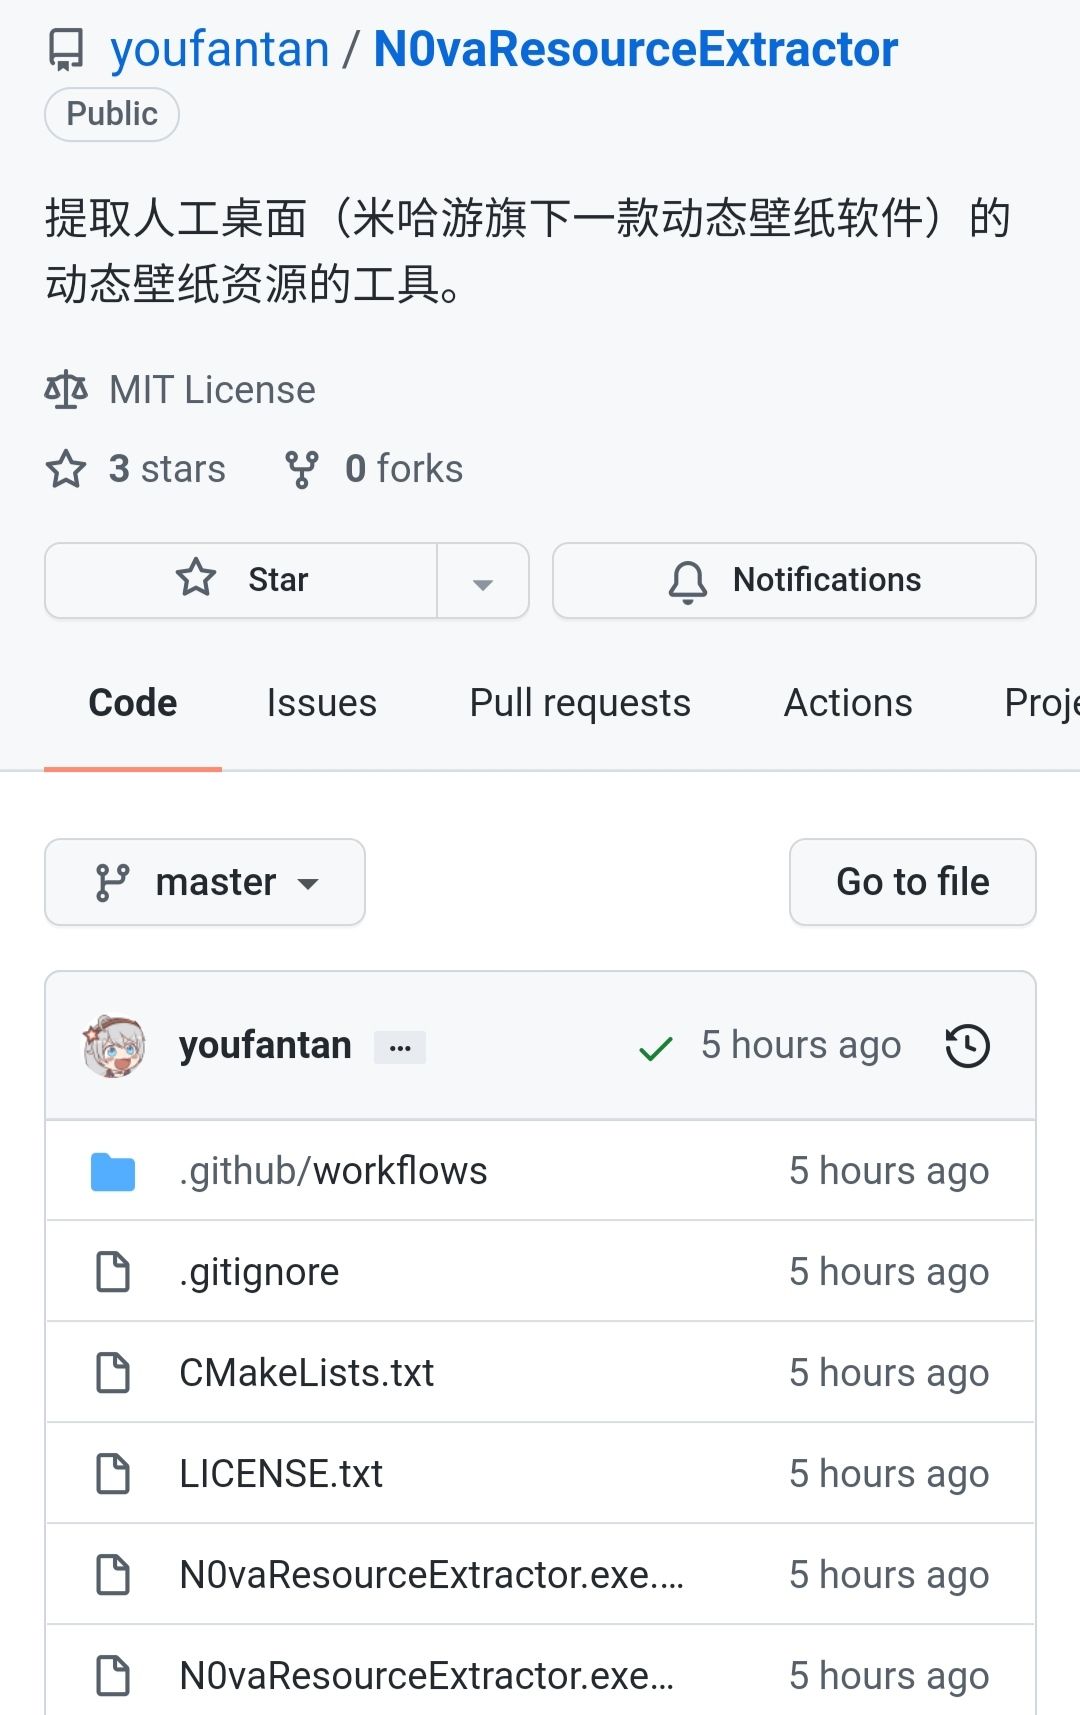Switch to the Issues tab
This screenshot has width=1080, height=1715.
(322, 703)
